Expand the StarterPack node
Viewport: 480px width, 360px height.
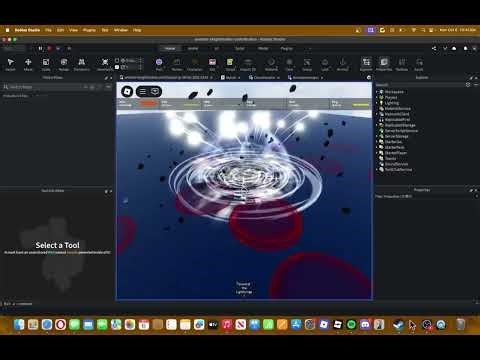[x=378, y=147]
